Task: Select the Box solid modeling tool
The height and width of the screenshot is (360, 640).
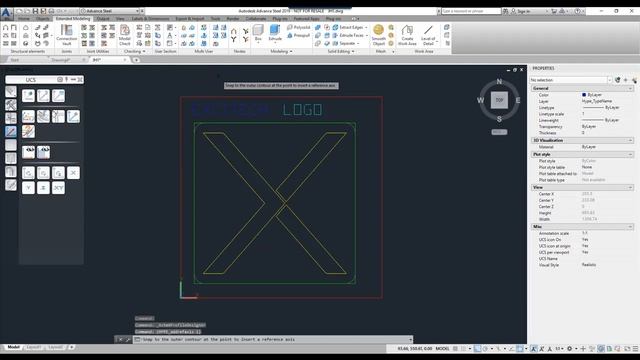Action: tap(258, 33)
